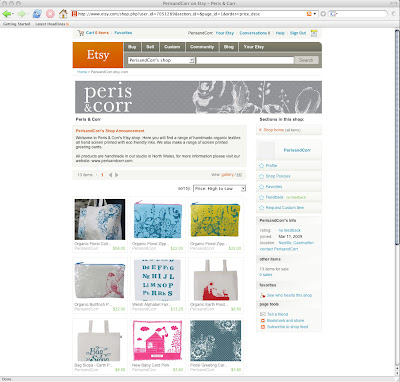Click the heart icon by See who hearts
This screenshot has width=400, height=382.
click(x=263, y=295)
